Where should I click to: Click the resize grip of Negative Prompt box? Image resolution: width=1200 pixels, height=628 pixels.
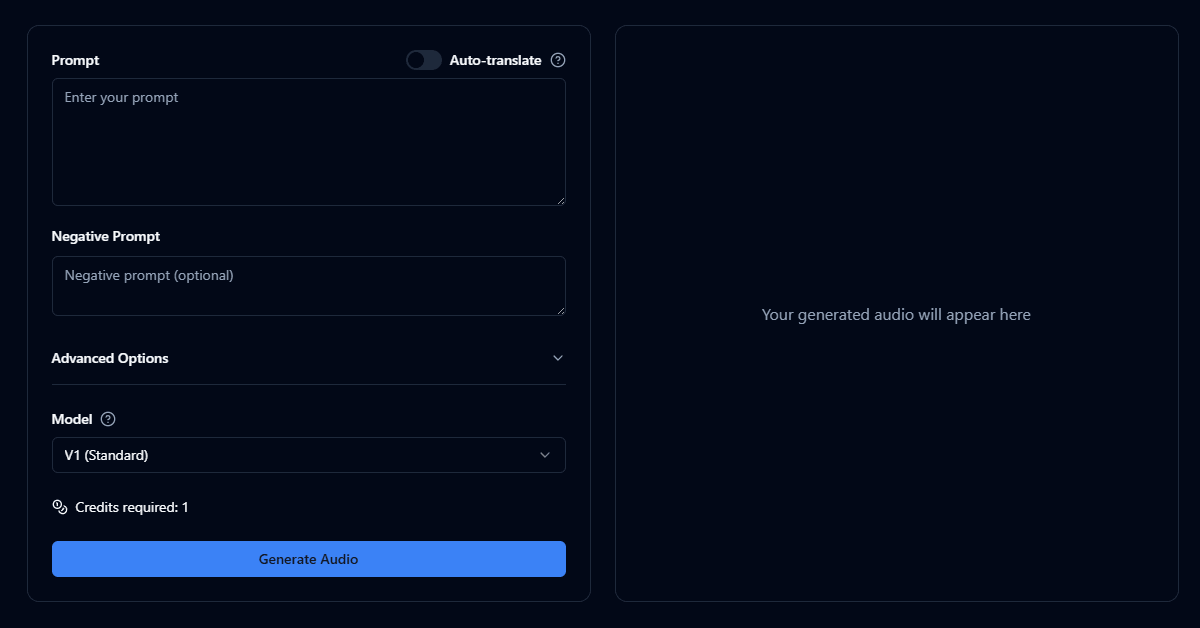tap(561, 311)
